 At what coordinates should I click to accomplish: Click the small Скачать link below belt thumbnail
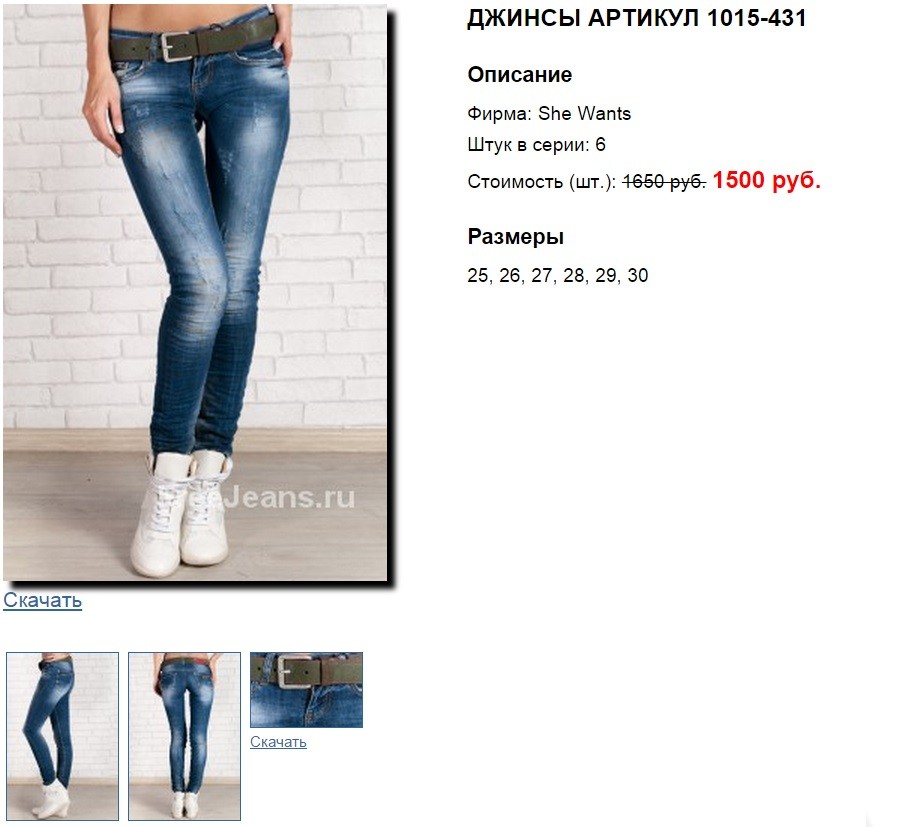(x=278, y=742)
